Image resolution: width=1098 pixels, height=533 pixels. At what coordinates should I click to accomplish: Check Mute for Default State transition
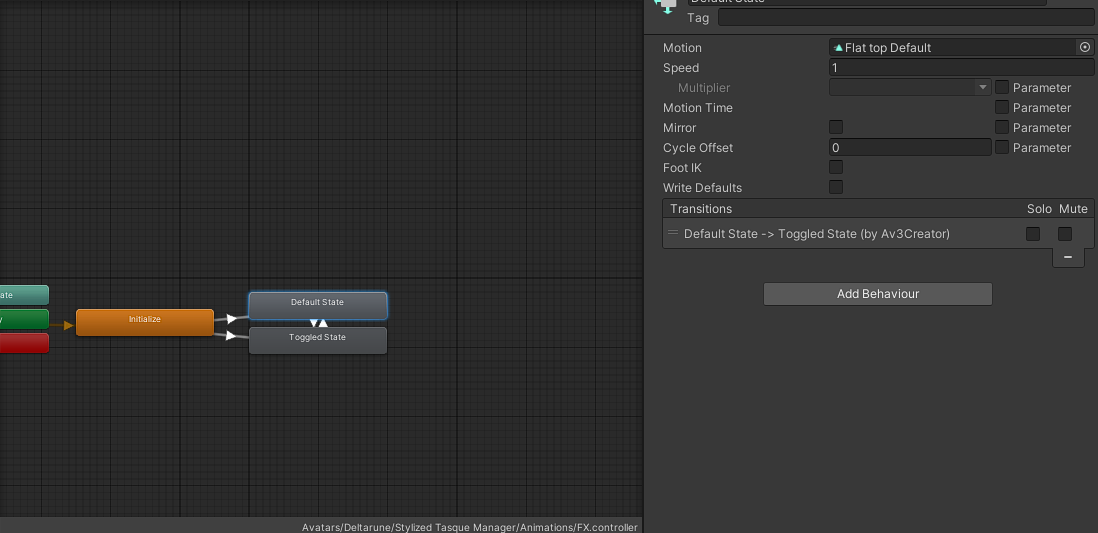1065,233
